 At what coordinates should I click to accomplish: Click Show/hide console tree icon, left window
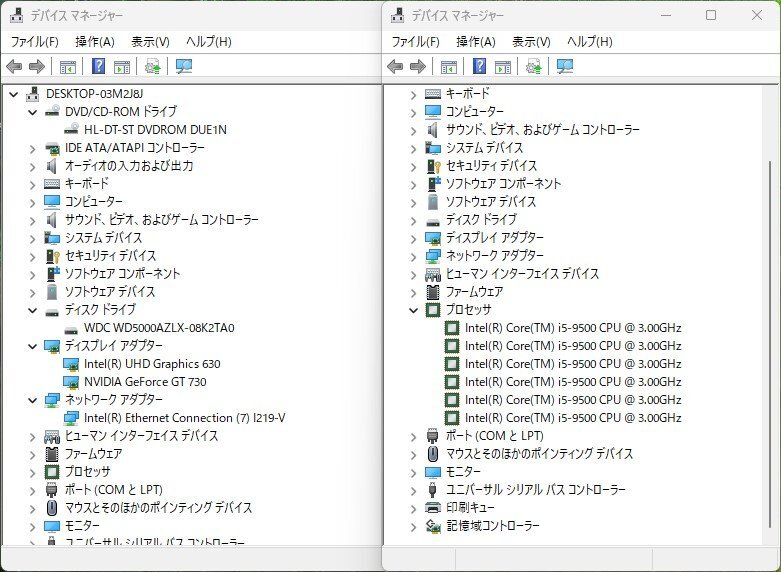[68, 66]
